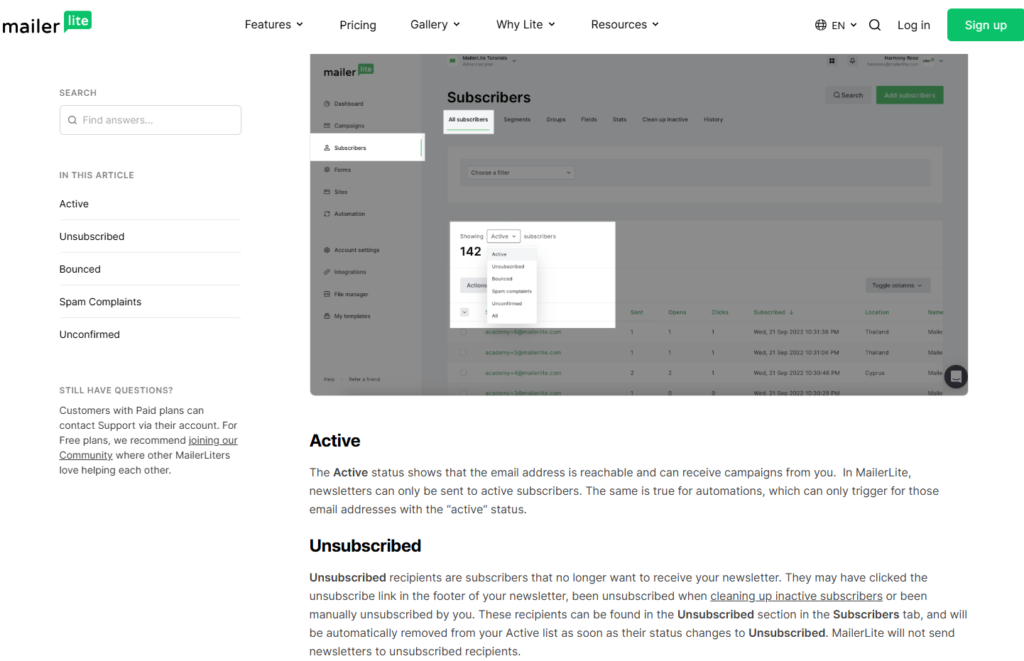Select All in the status dropdown list
This screenshot has height=661, width=1024.
495,316
